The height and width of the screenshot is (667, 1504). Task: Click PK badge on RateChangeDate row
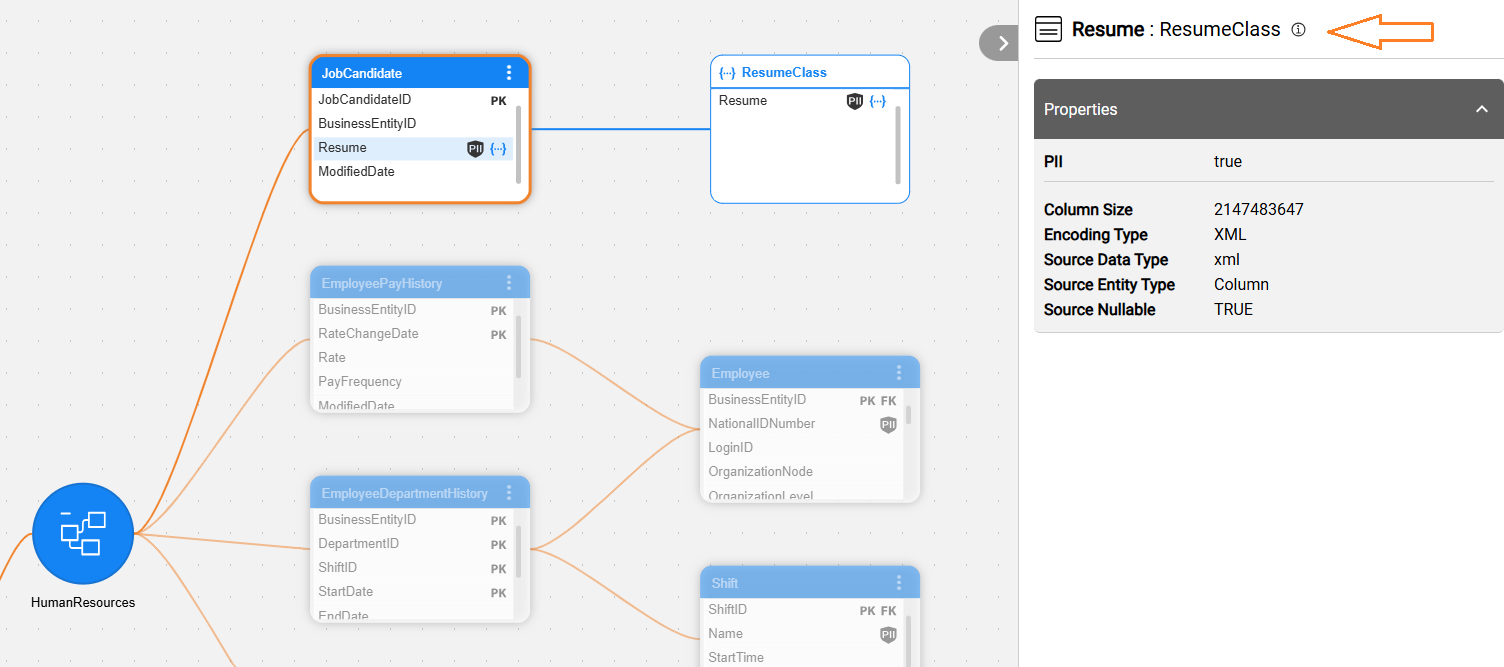498,335
